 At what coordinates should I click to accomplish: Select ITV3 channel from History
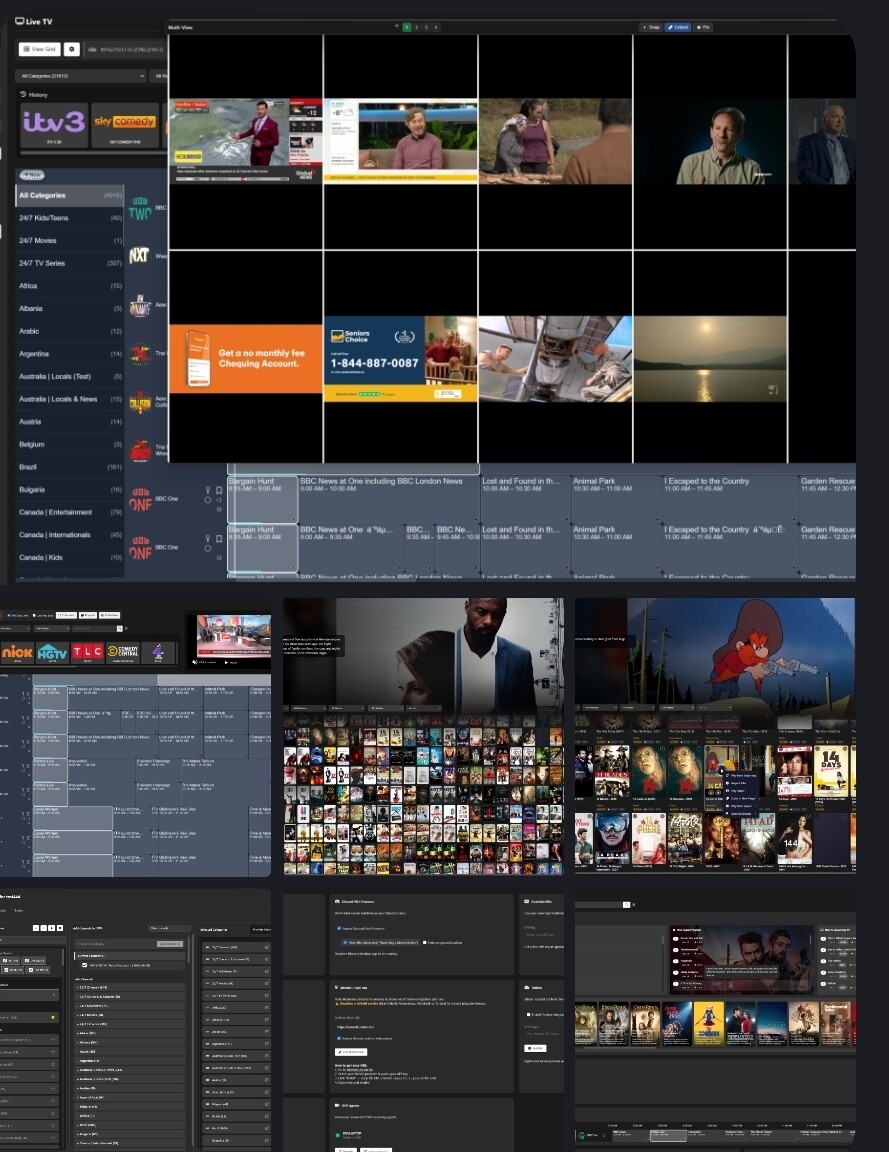coord(53,123)
